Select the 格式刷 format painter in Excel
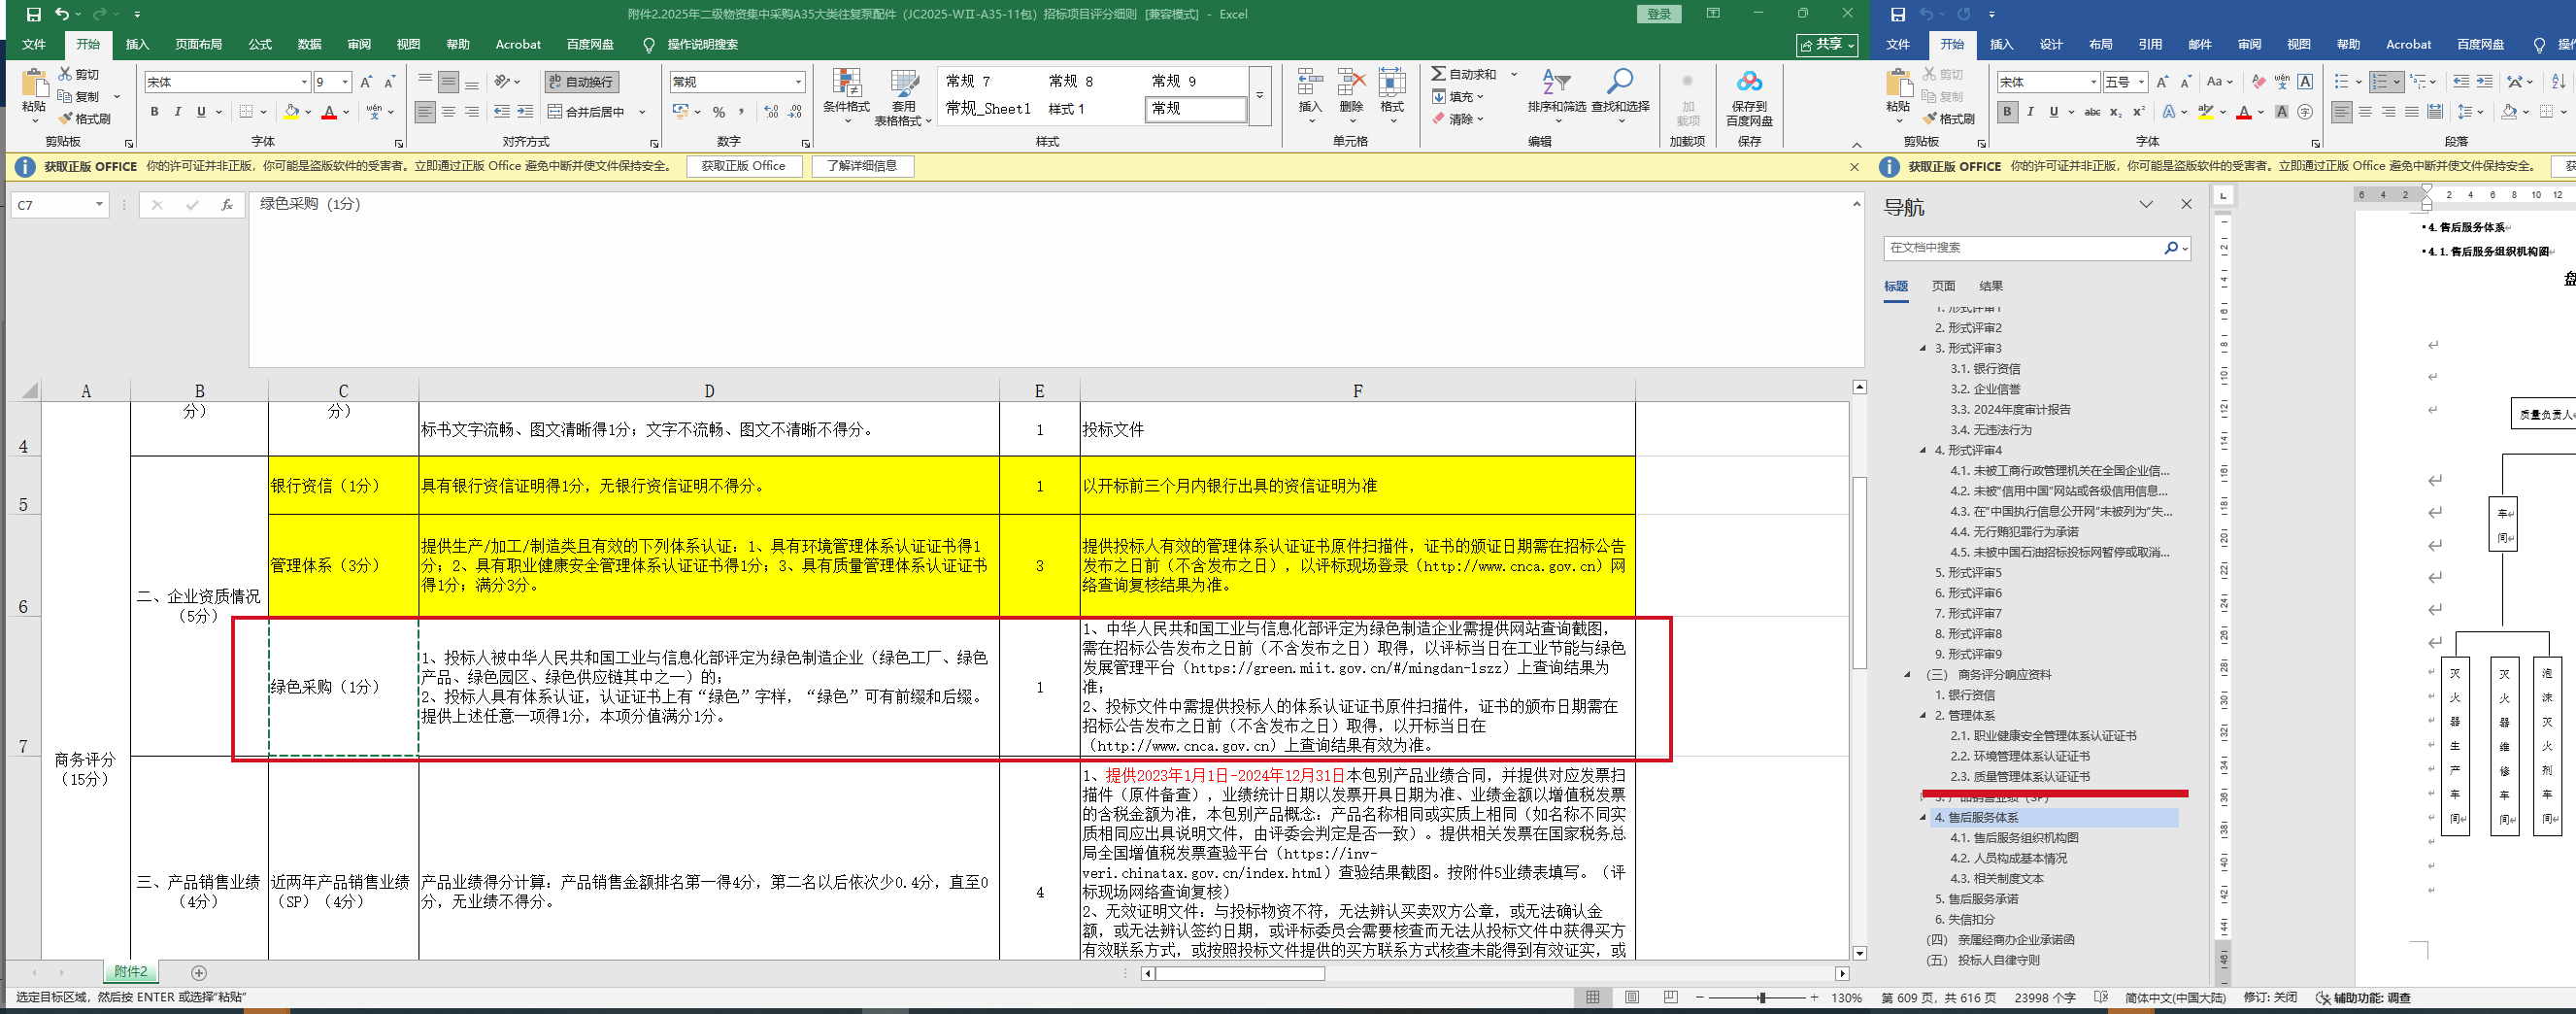Viewport: 2576px width, 1014px height. coord(84,119)
